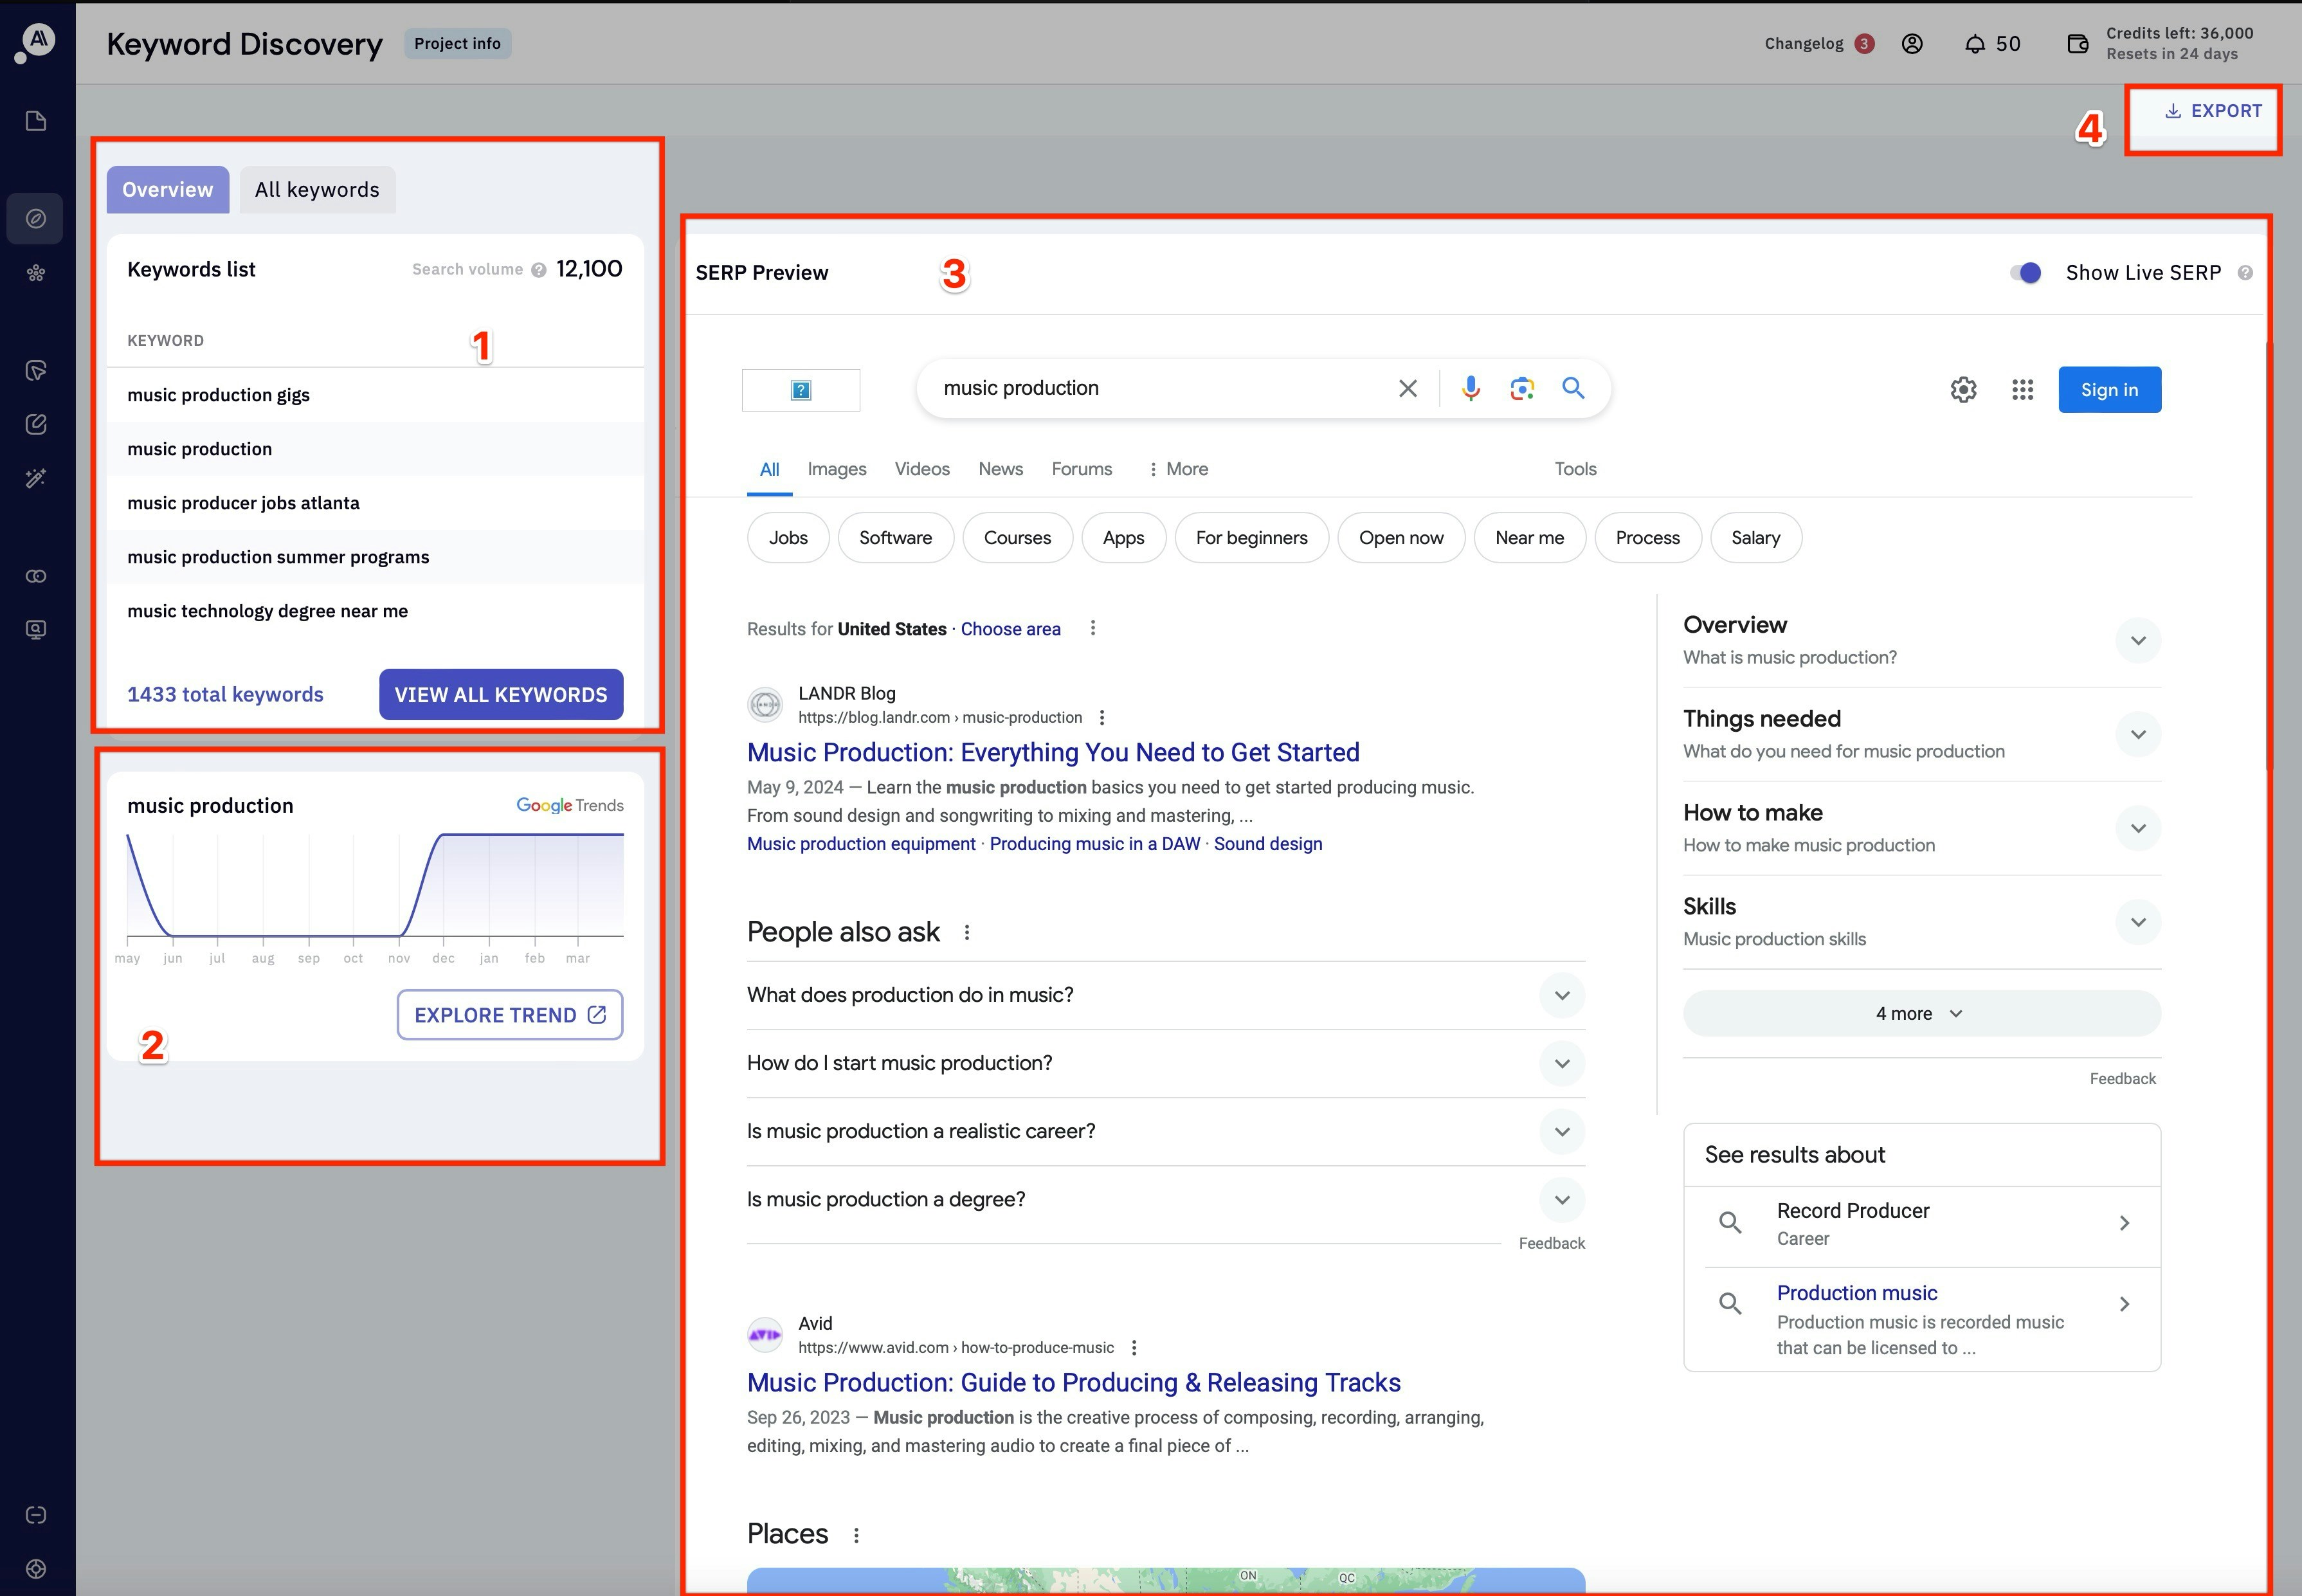Click the notification bell icon
2302x1596 pixels.
(x=1974, y=44)
